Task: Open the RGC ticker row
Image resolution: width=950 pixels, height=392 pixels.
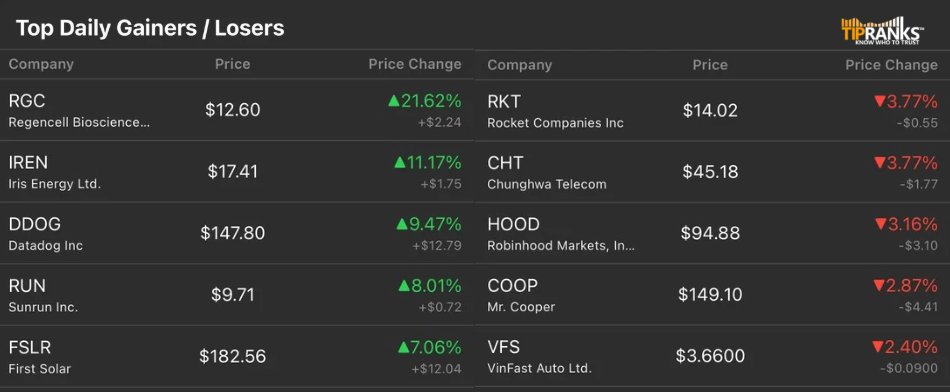Action: 237,110
